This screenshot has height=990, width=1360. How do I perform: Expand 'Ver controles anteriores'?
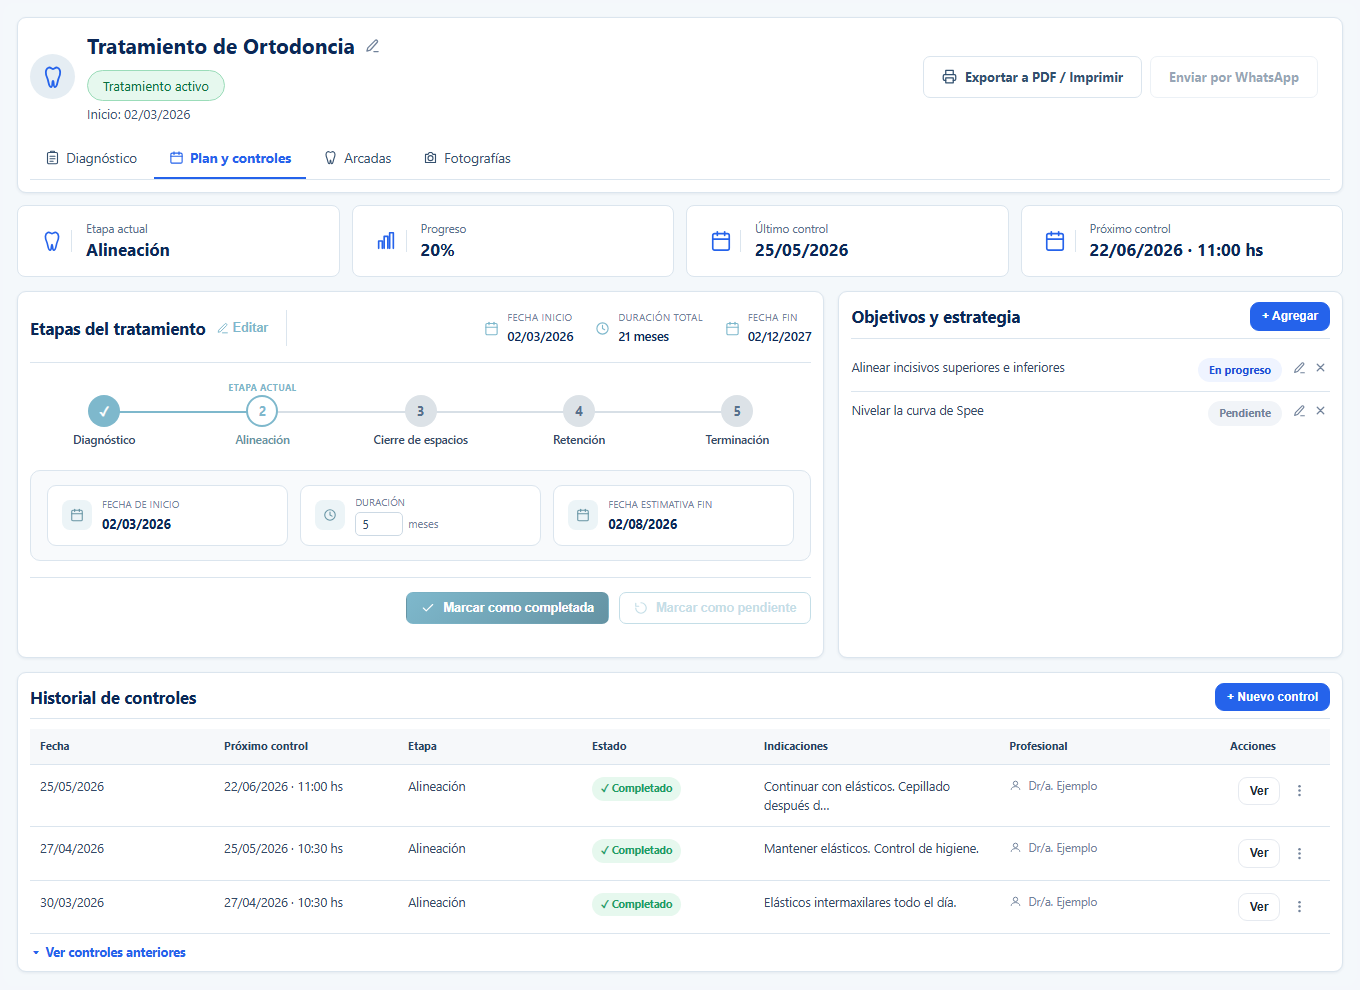point(108,953)
